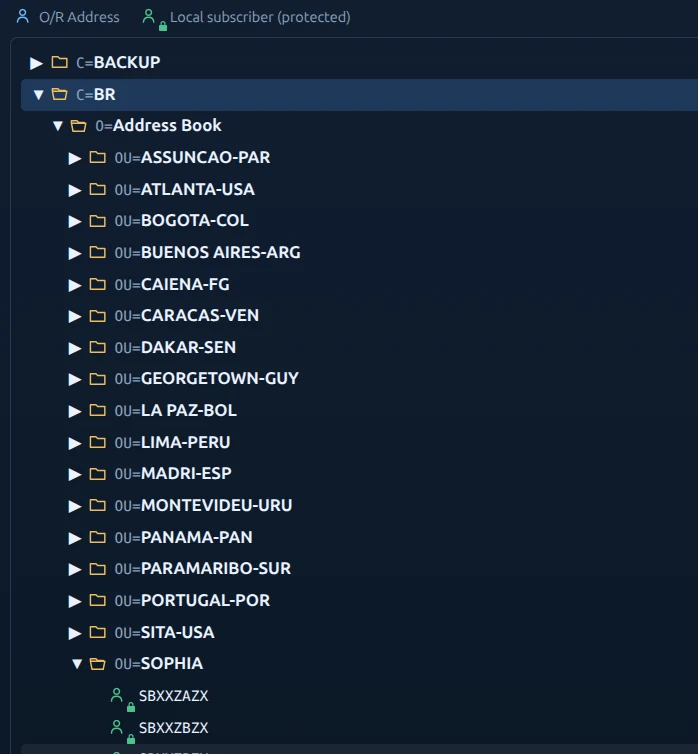Click protected subscriber icon for SBXXZAZX
Screen dimensions: 698x754
coord(122,699)
